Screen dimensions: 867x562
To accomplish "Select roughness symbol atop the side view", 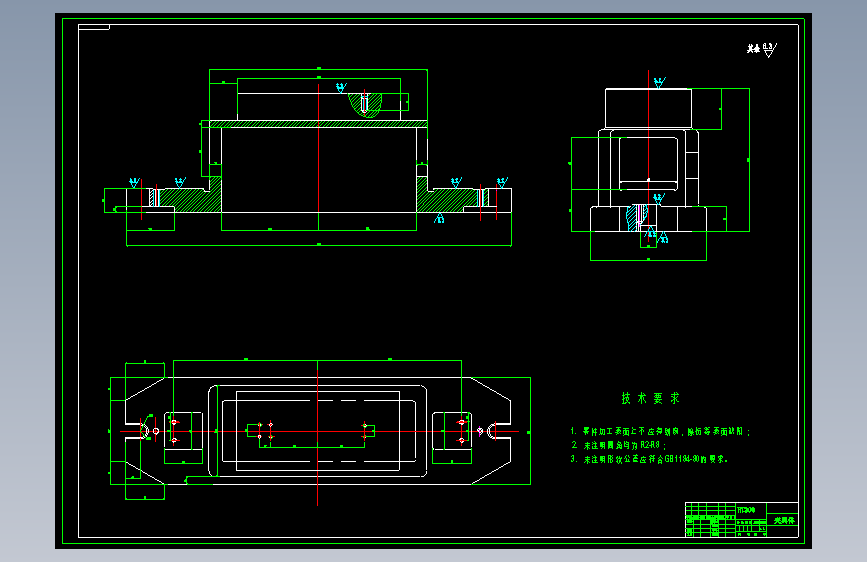I will (x=659, y=83).
